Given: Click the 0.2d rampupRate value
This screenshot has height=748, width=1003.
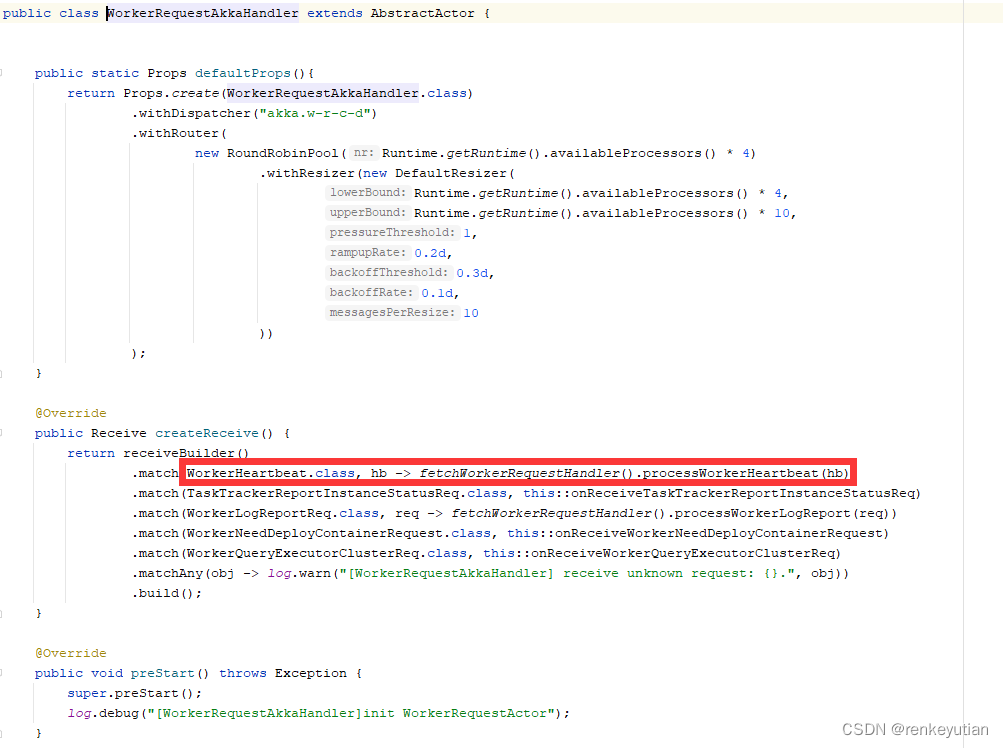Looking at the screenshot, I should [430, 253].
